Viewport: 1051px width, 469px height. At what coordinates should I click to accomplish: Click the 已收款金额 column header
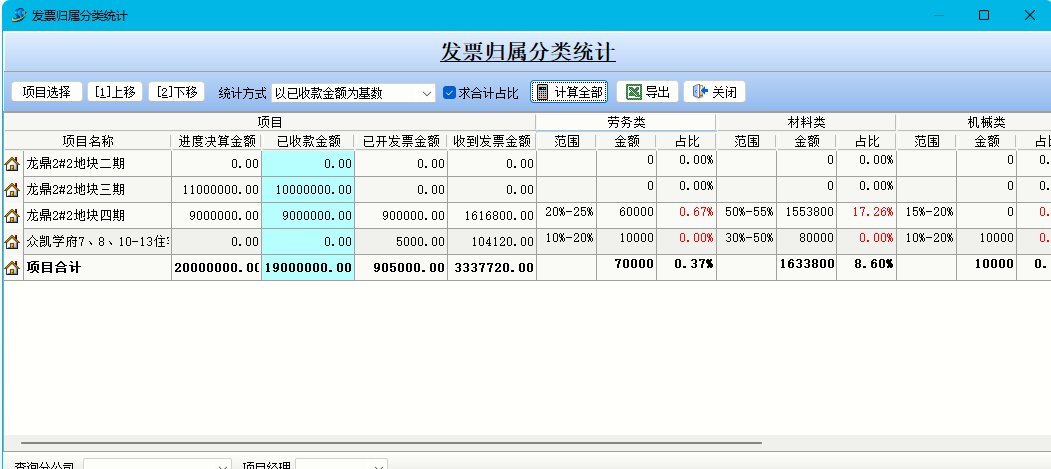pyautogui.click(x=307, y=141)
